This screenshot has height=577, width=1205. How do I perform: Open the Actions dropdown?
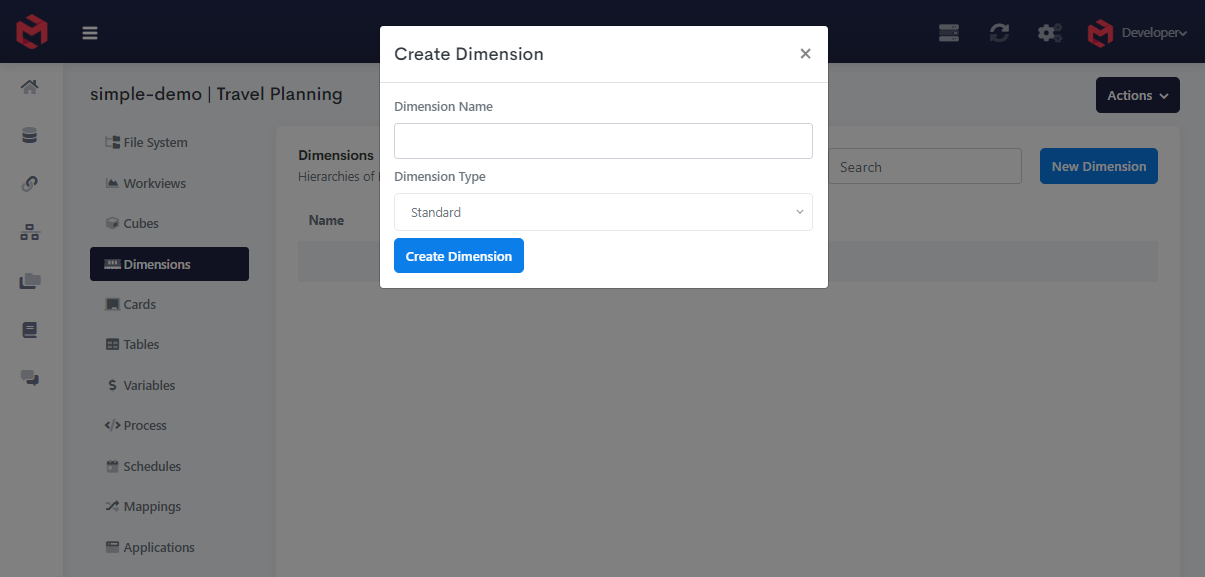[x=1137, y=94]
